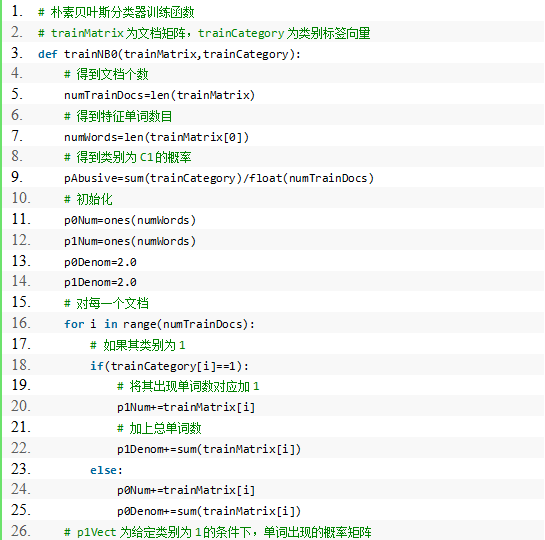Click the comment '# 得到类别为C1的概率'
The height and width of the screenshot is (540, 545).
coord(128,157)
